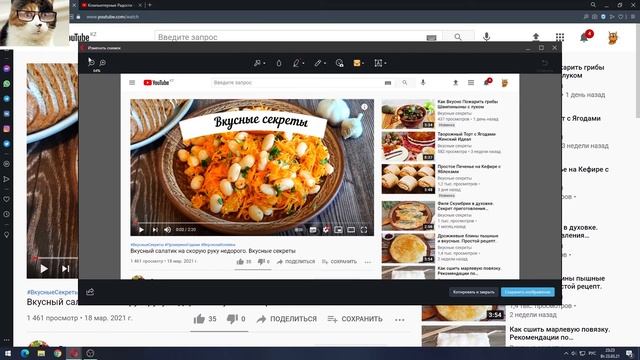Open more actions dots under video
The height and width of the screenshot is (360, 640).
(400, 320)
